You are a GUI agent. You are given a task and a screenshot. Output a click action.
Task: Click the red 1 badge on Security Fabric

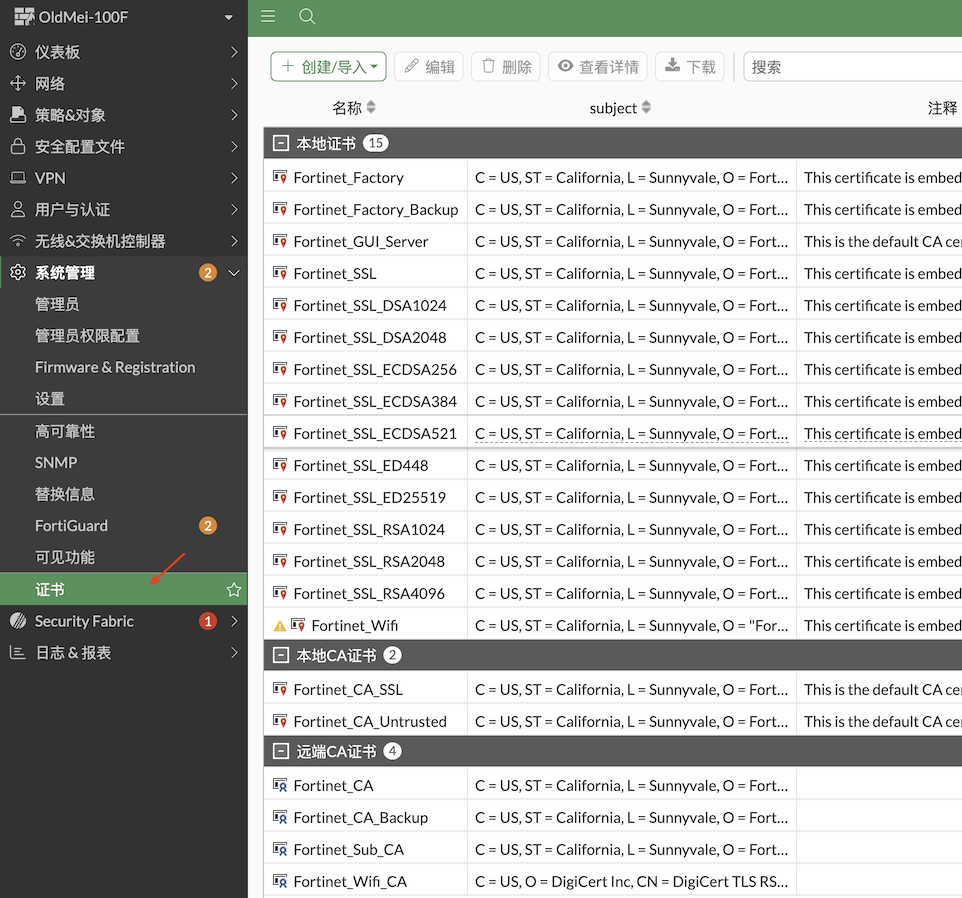[208, 621]
